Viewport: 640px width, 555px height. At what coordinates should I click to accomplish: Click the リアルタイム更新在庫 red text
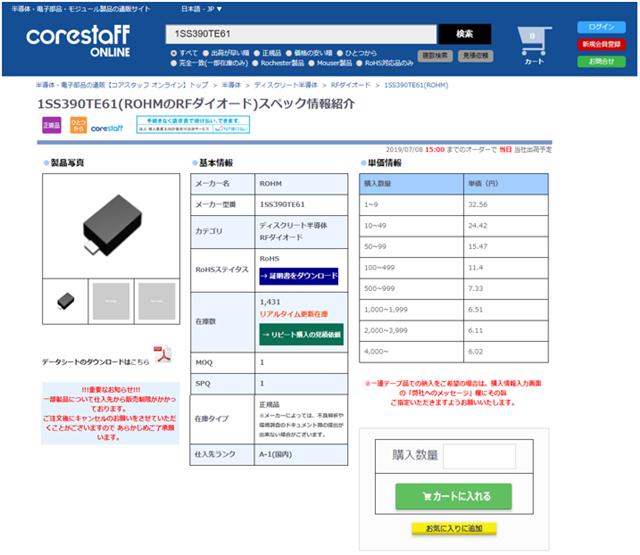point(294,314)
